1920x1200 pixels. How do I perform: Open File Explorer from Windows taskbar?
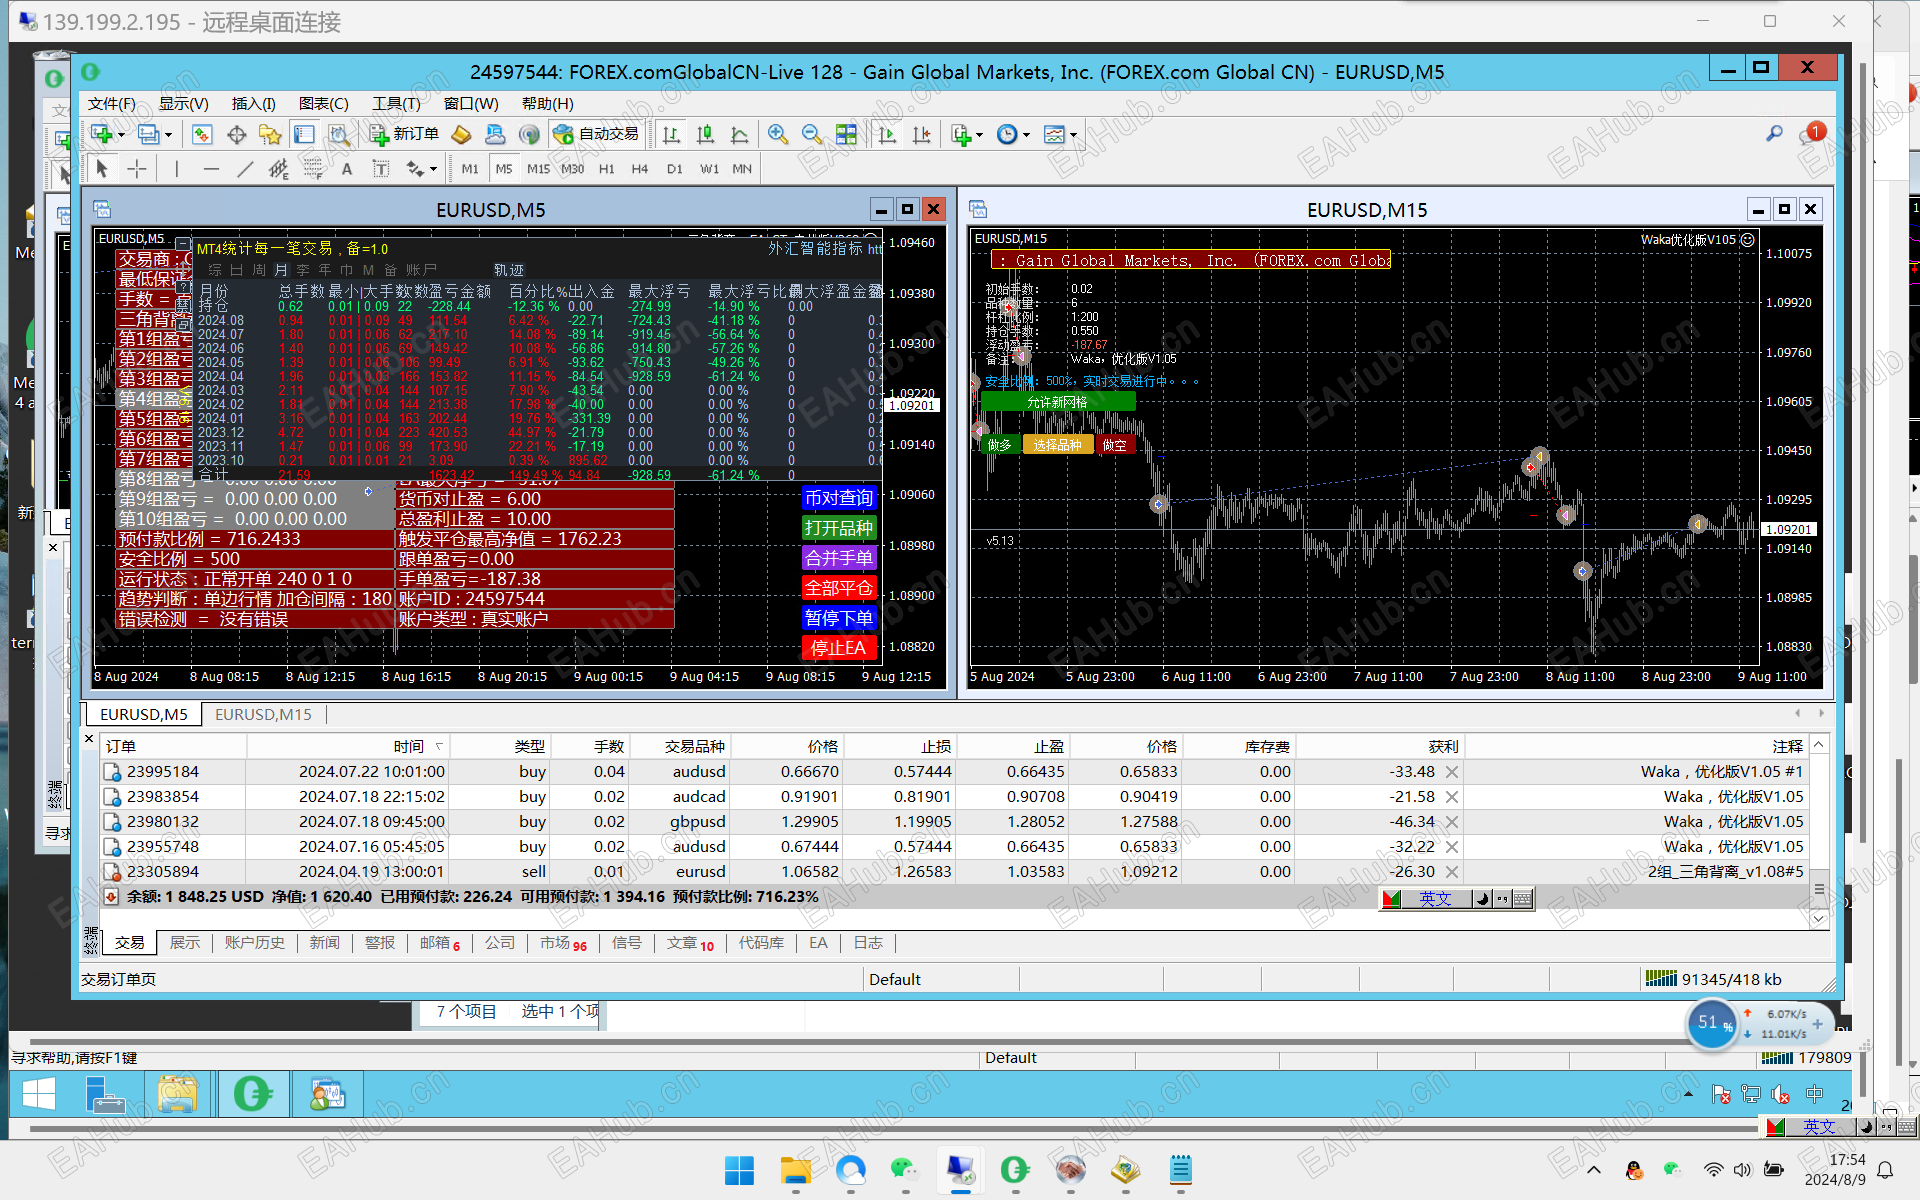tap(796, 1170)
